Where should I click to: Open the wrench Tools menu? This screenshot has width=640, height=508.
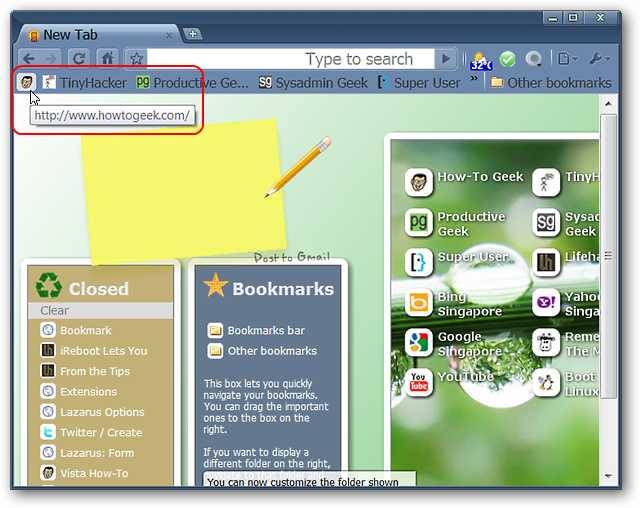(x=599, y=59)
